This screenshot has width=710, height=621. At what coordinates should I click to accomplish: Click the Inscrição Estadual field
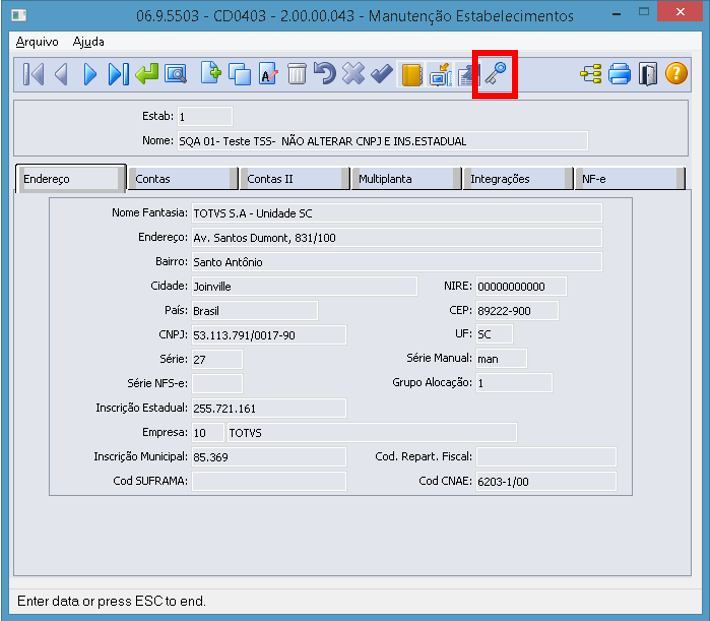(269, 408)
